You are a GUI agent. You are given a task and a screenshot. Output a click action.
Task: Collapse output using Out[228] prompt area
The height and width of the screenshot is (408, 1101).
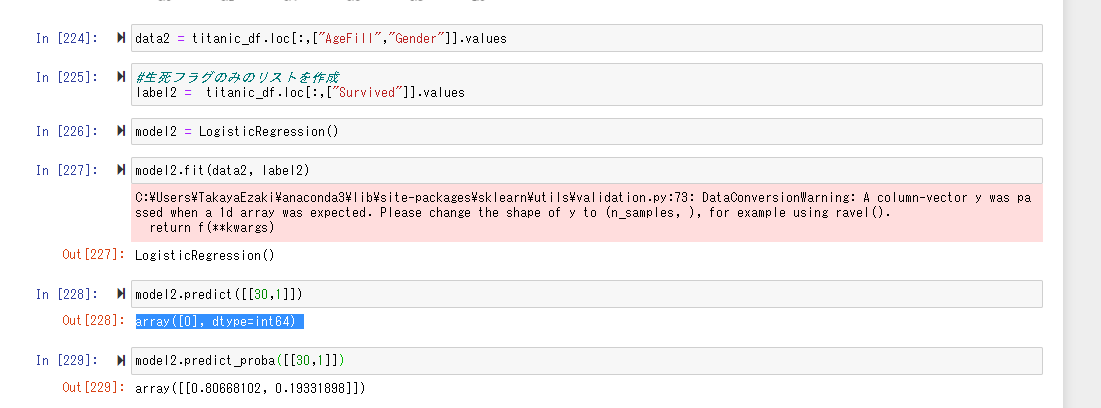click(93, 321)
